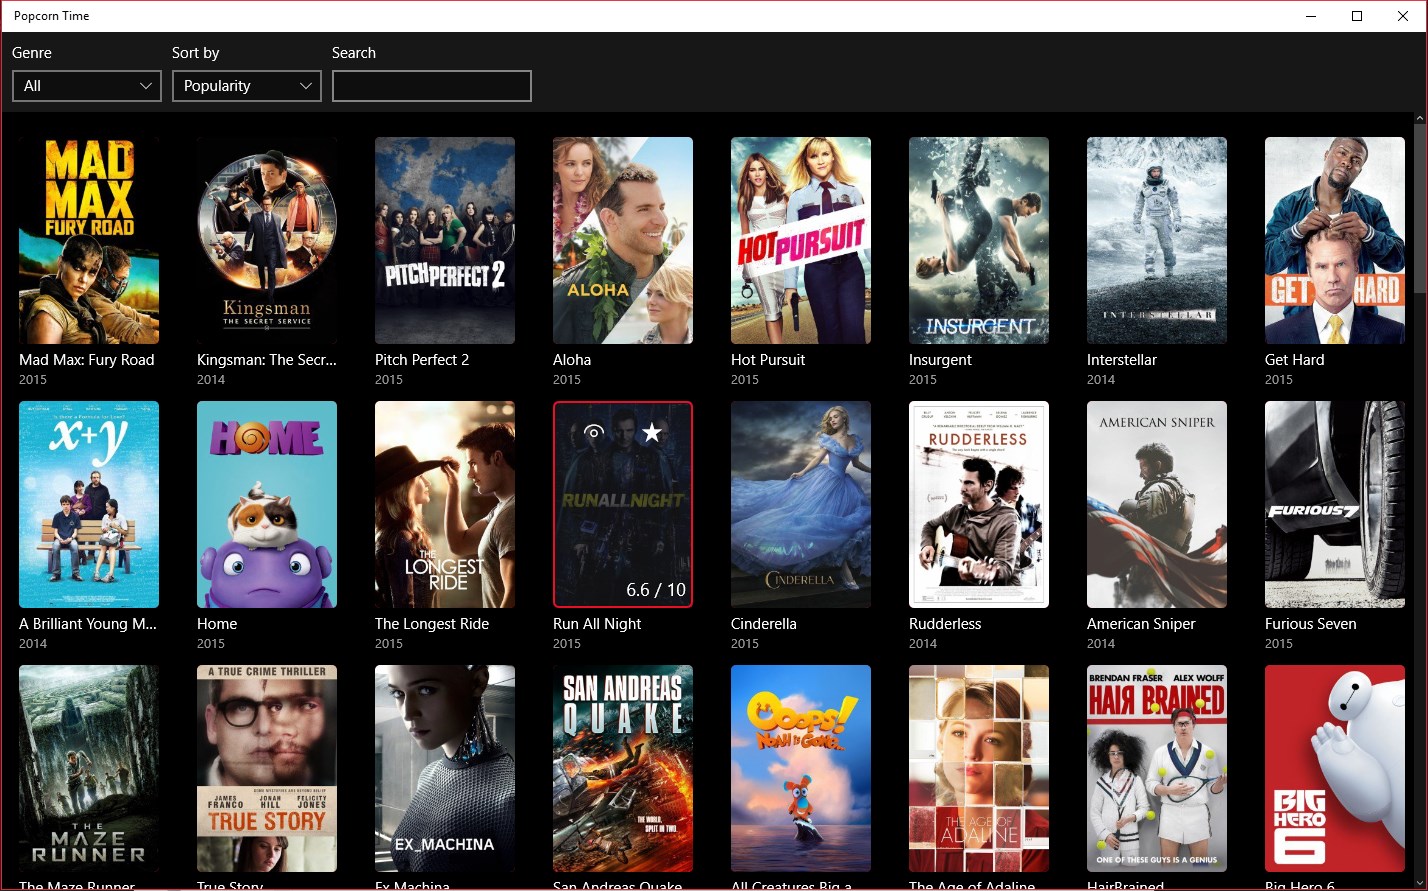
Task: Open the Rudderless poster
Action: coord(979,505)
